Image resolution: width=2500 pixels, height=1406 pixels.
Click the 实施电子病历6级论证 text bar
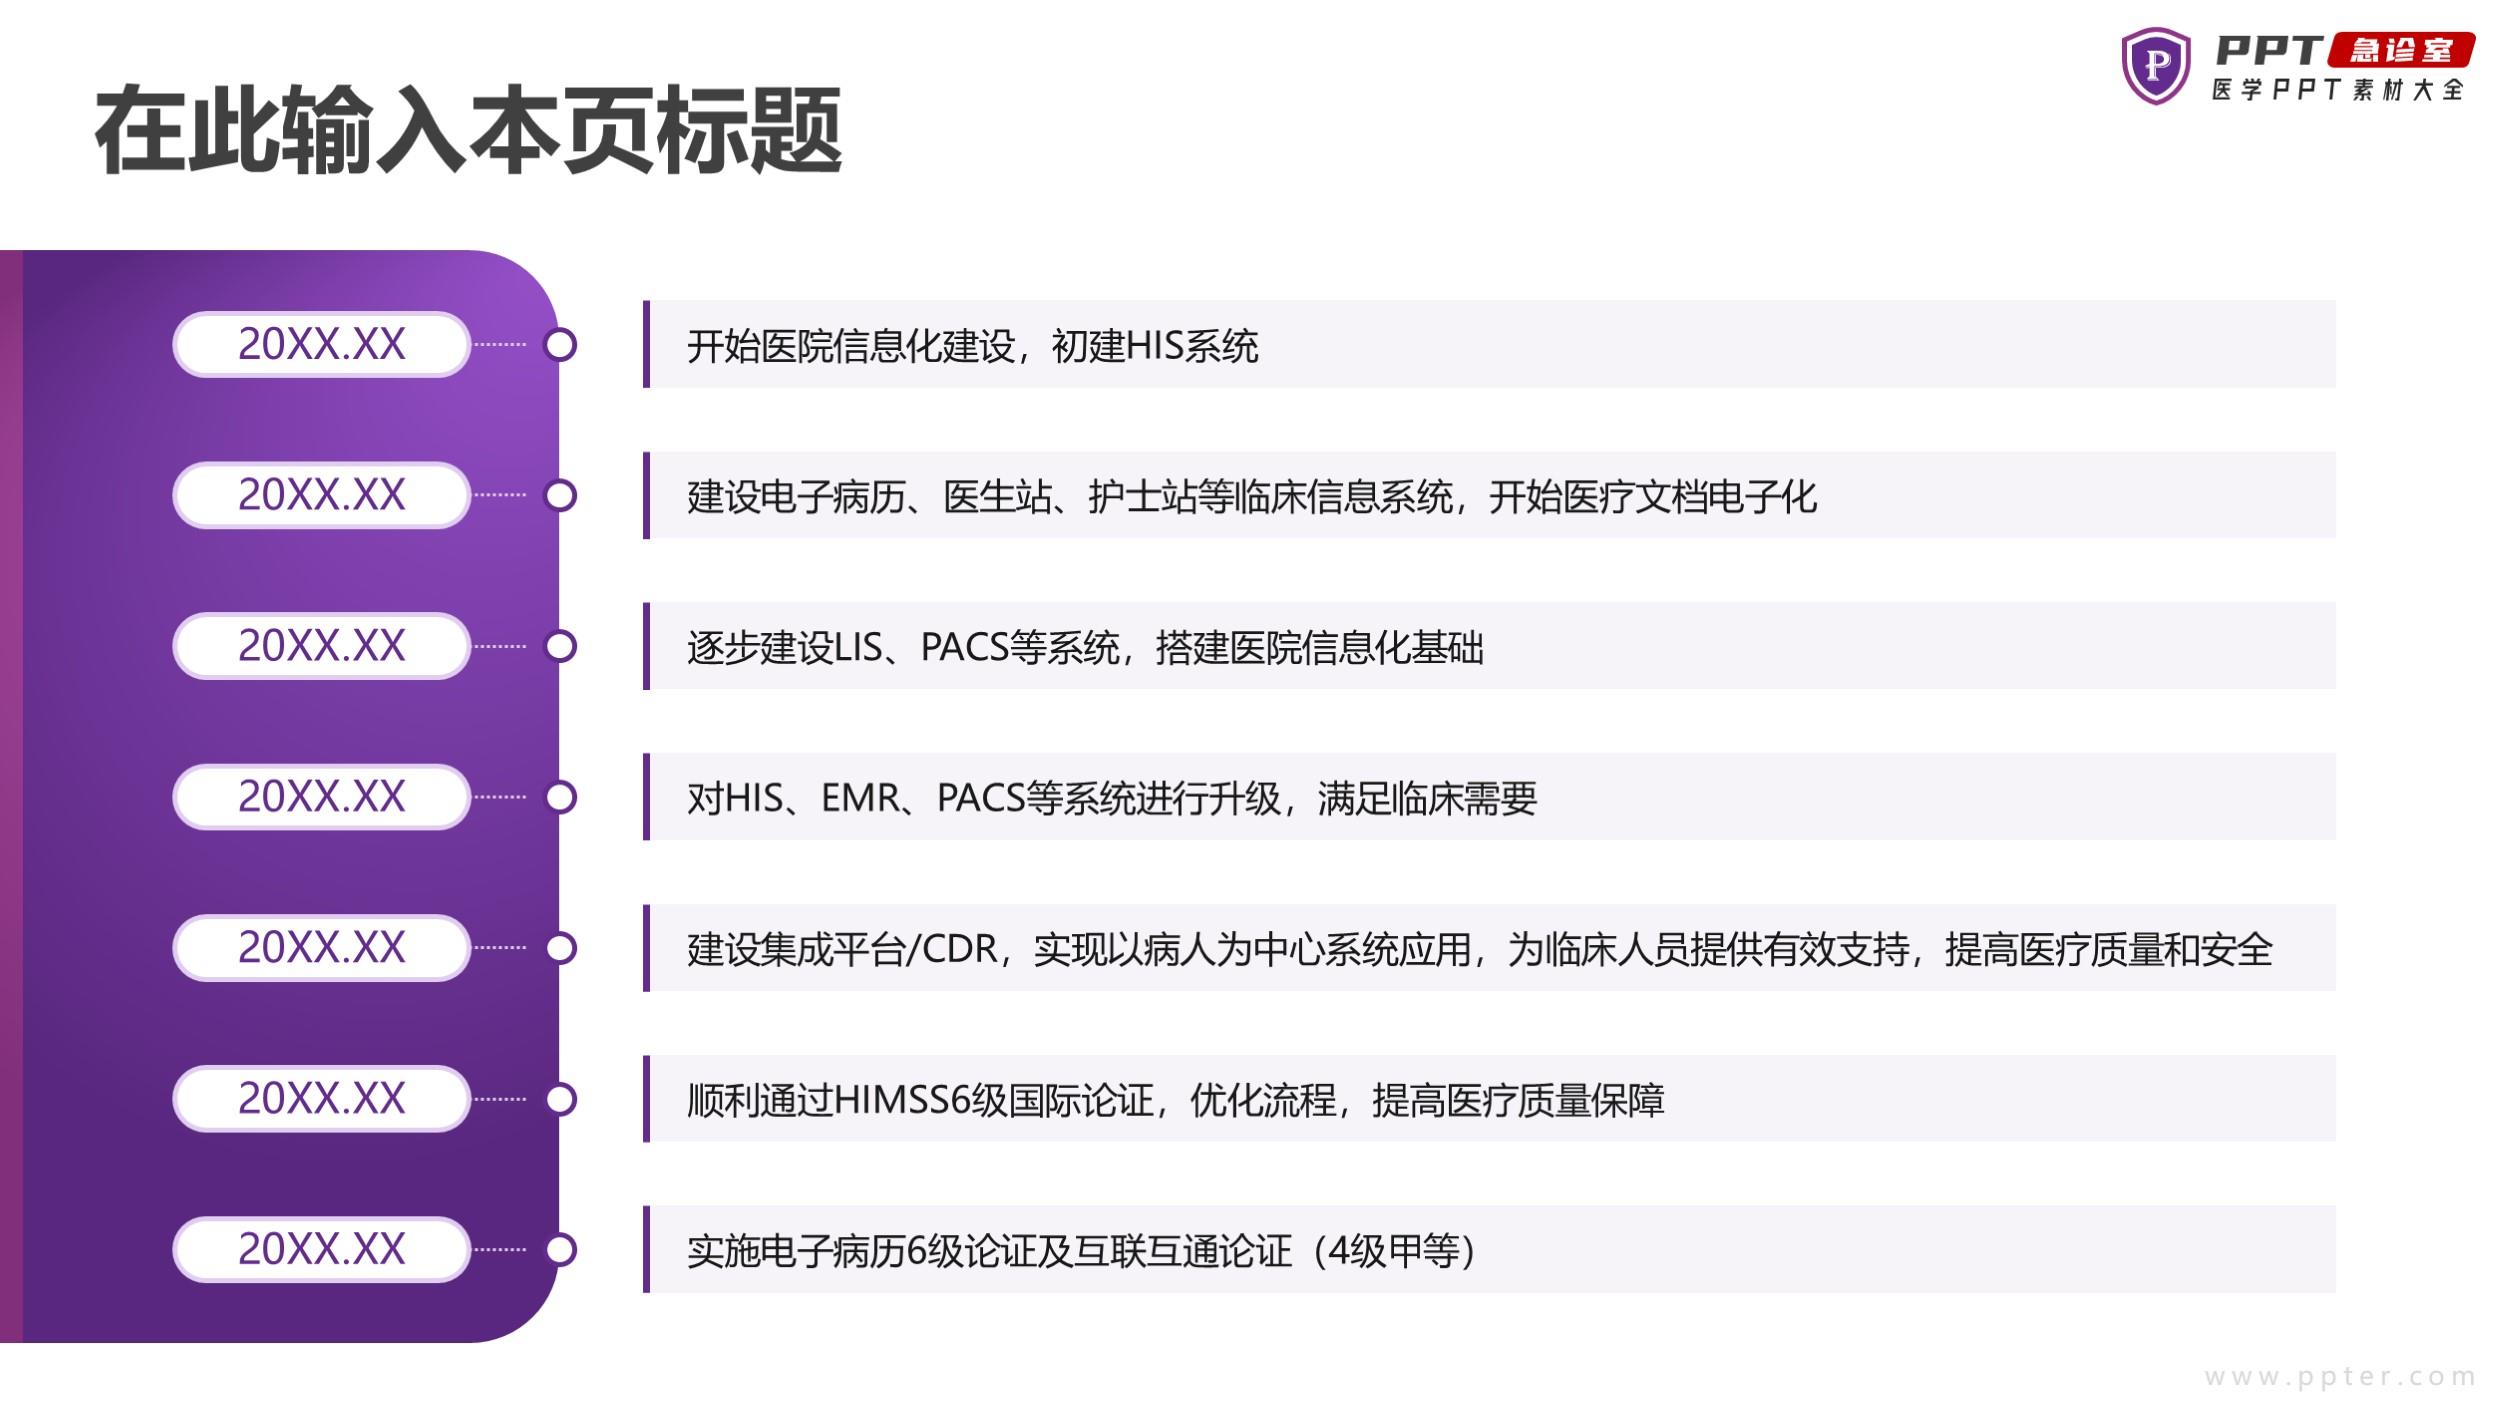coord(1080,1251)
